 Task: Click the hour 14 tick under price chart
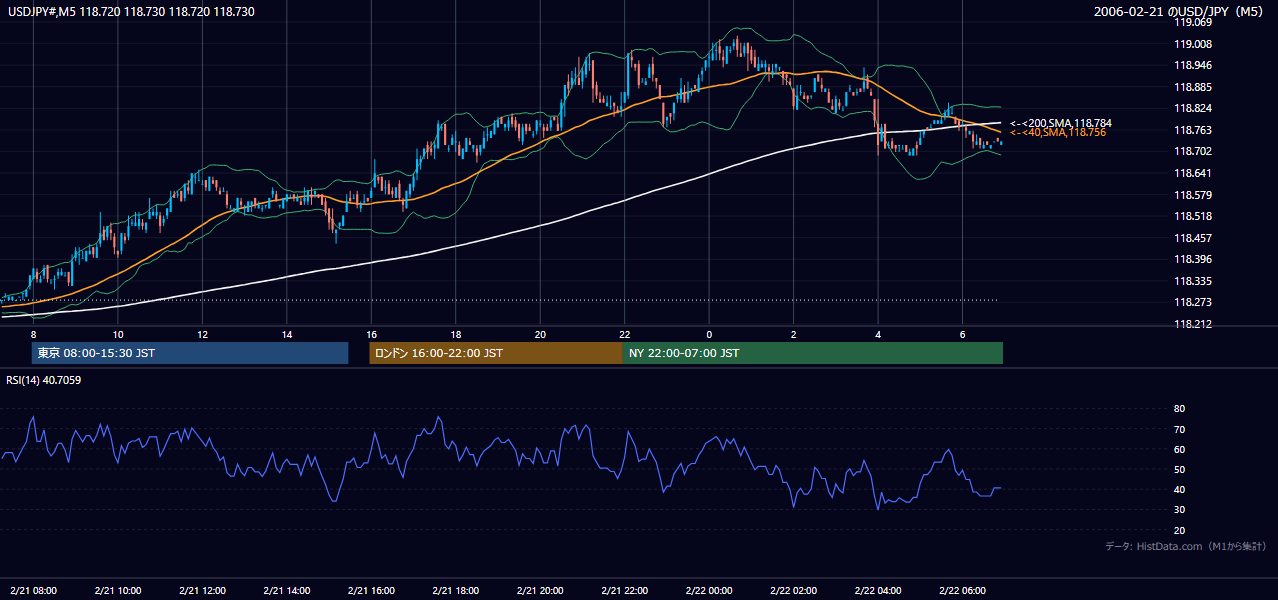pos(287,334)
